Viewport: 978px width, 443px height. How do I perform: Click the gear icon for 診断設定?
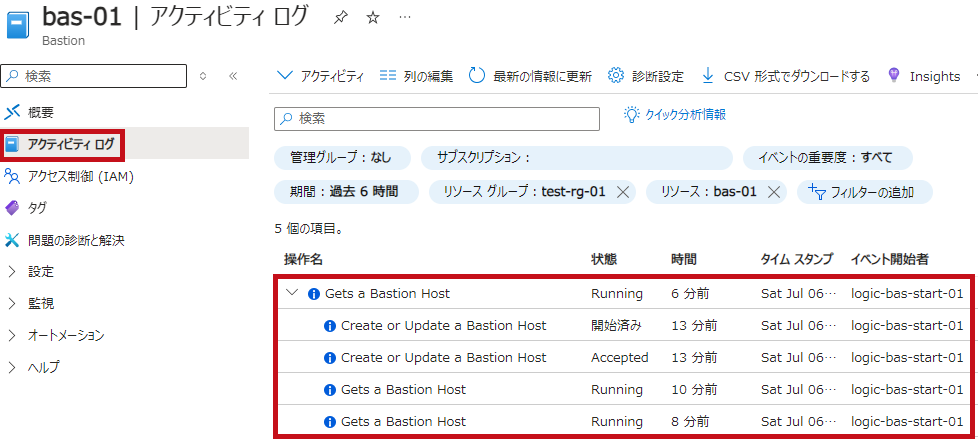pos(616,76)
